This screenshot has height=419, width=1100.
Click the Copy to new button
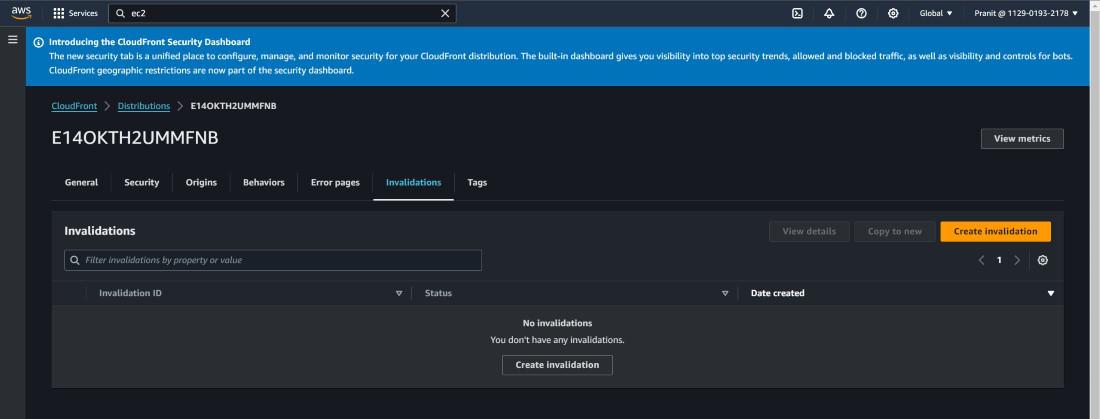tap(894, 232)
